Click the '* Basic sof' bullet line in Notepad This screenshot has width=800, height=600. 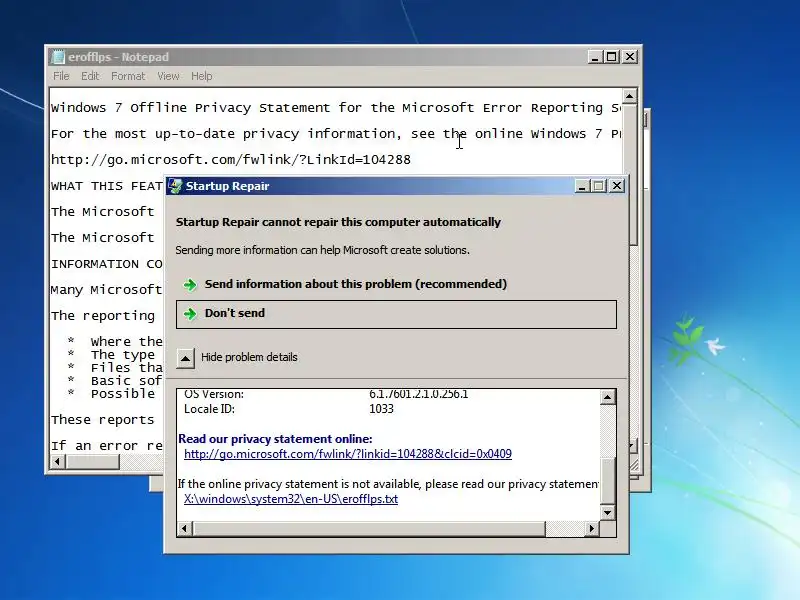[x=114, y=381]
